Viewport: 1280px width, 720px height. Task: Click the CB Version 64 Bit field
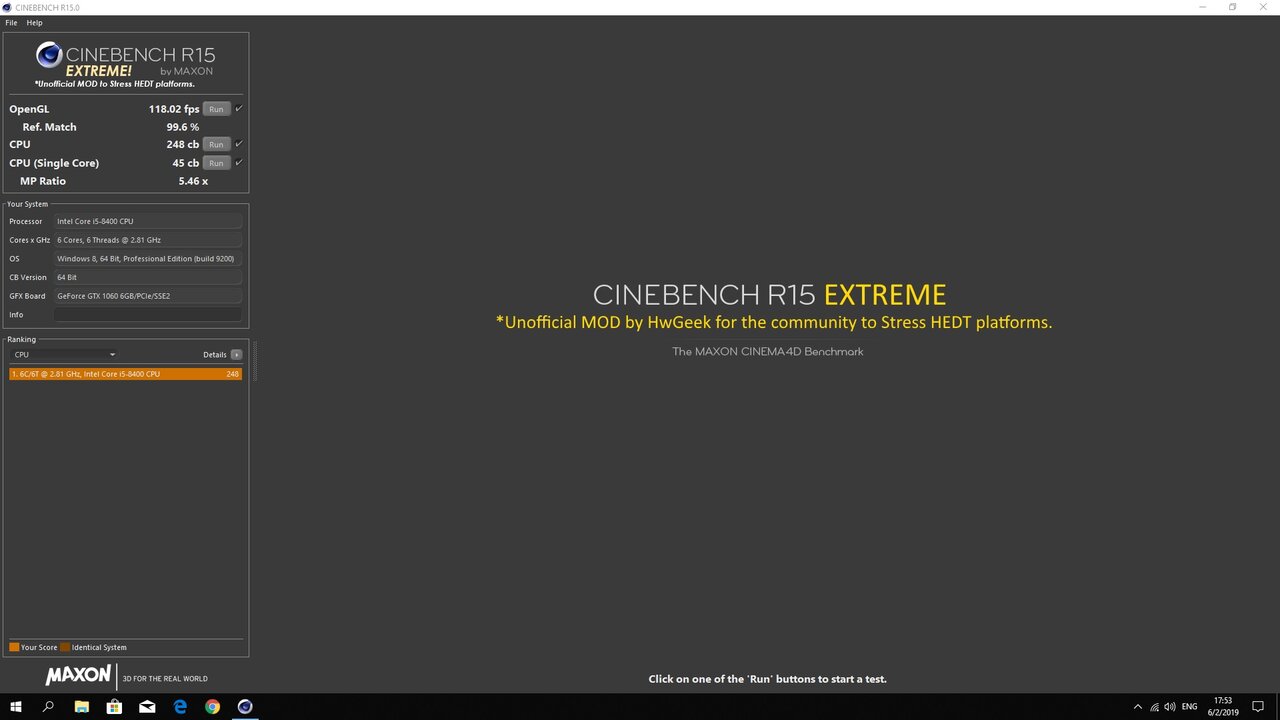point(148,277)
